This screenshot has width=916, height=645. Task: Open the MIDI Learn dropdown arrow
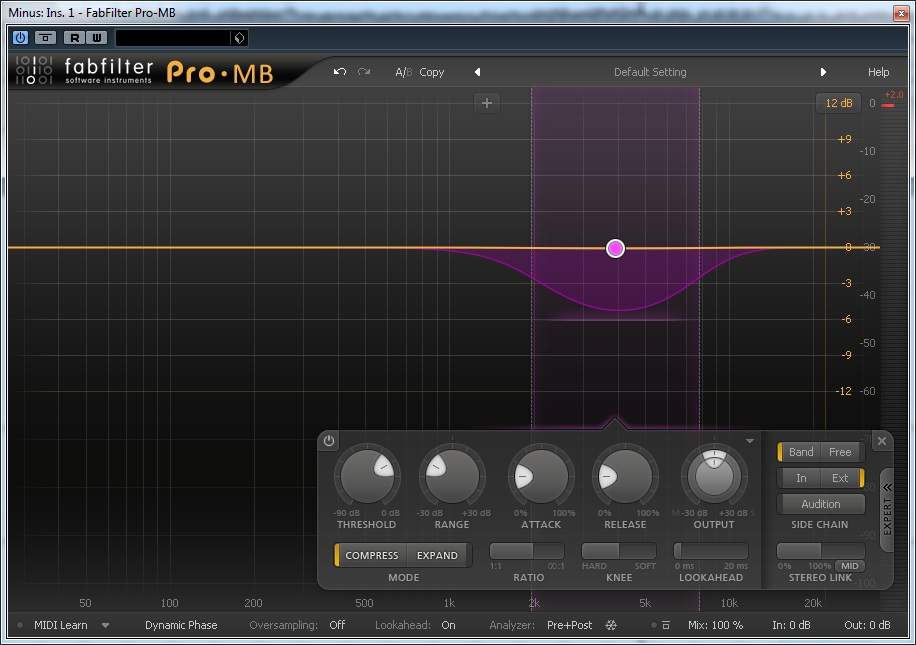105,625
